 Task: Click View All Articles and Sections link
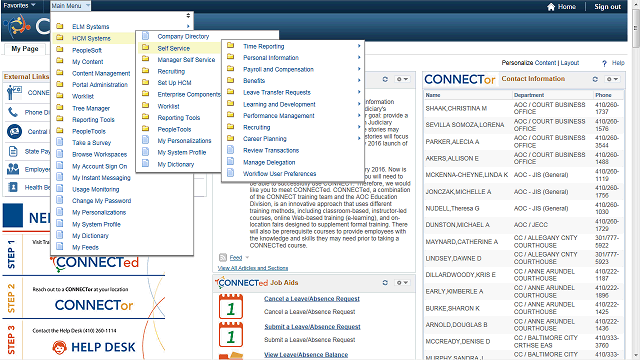click(x=253, y=268)
